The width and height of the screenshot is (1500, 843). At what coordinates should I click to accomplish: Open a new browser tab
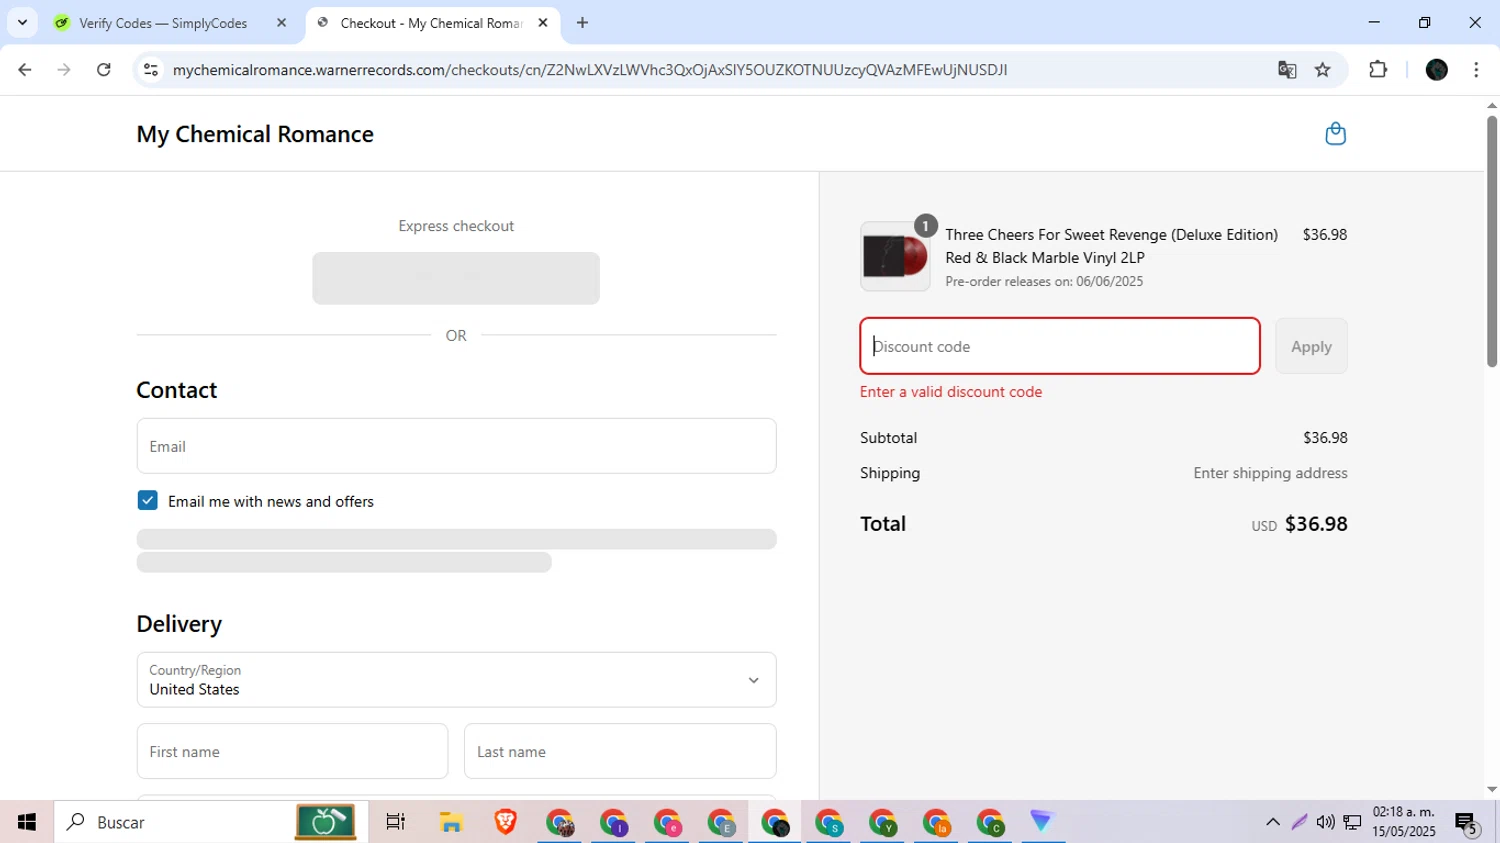click(583, 22)
